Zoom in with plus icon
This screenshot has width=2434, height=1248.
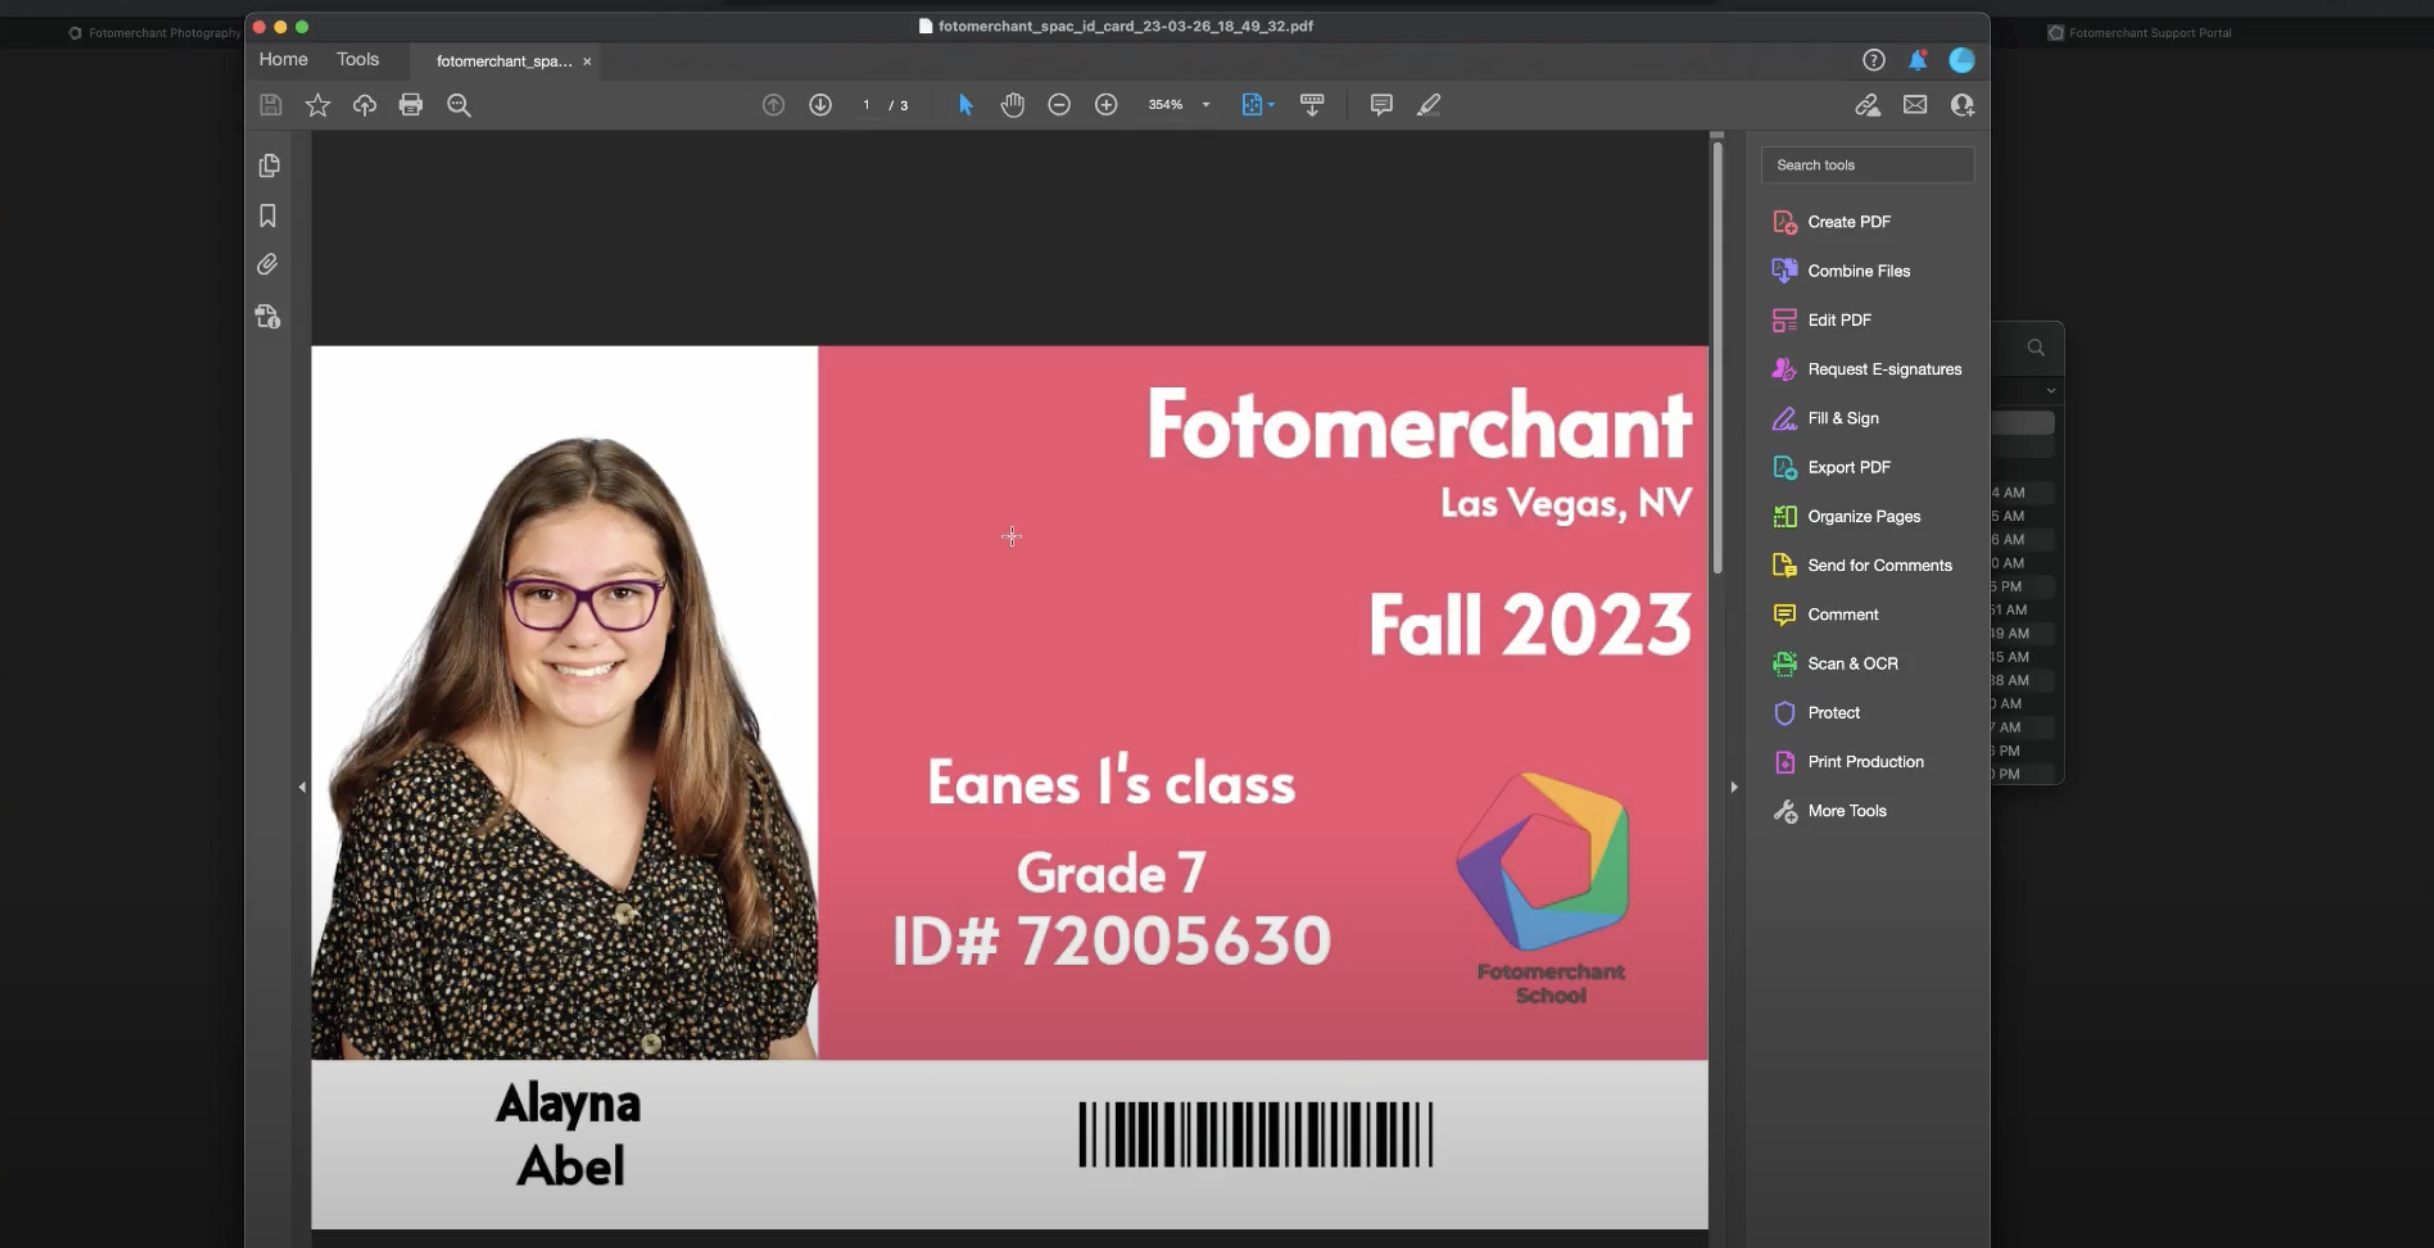pos(1106,105)
